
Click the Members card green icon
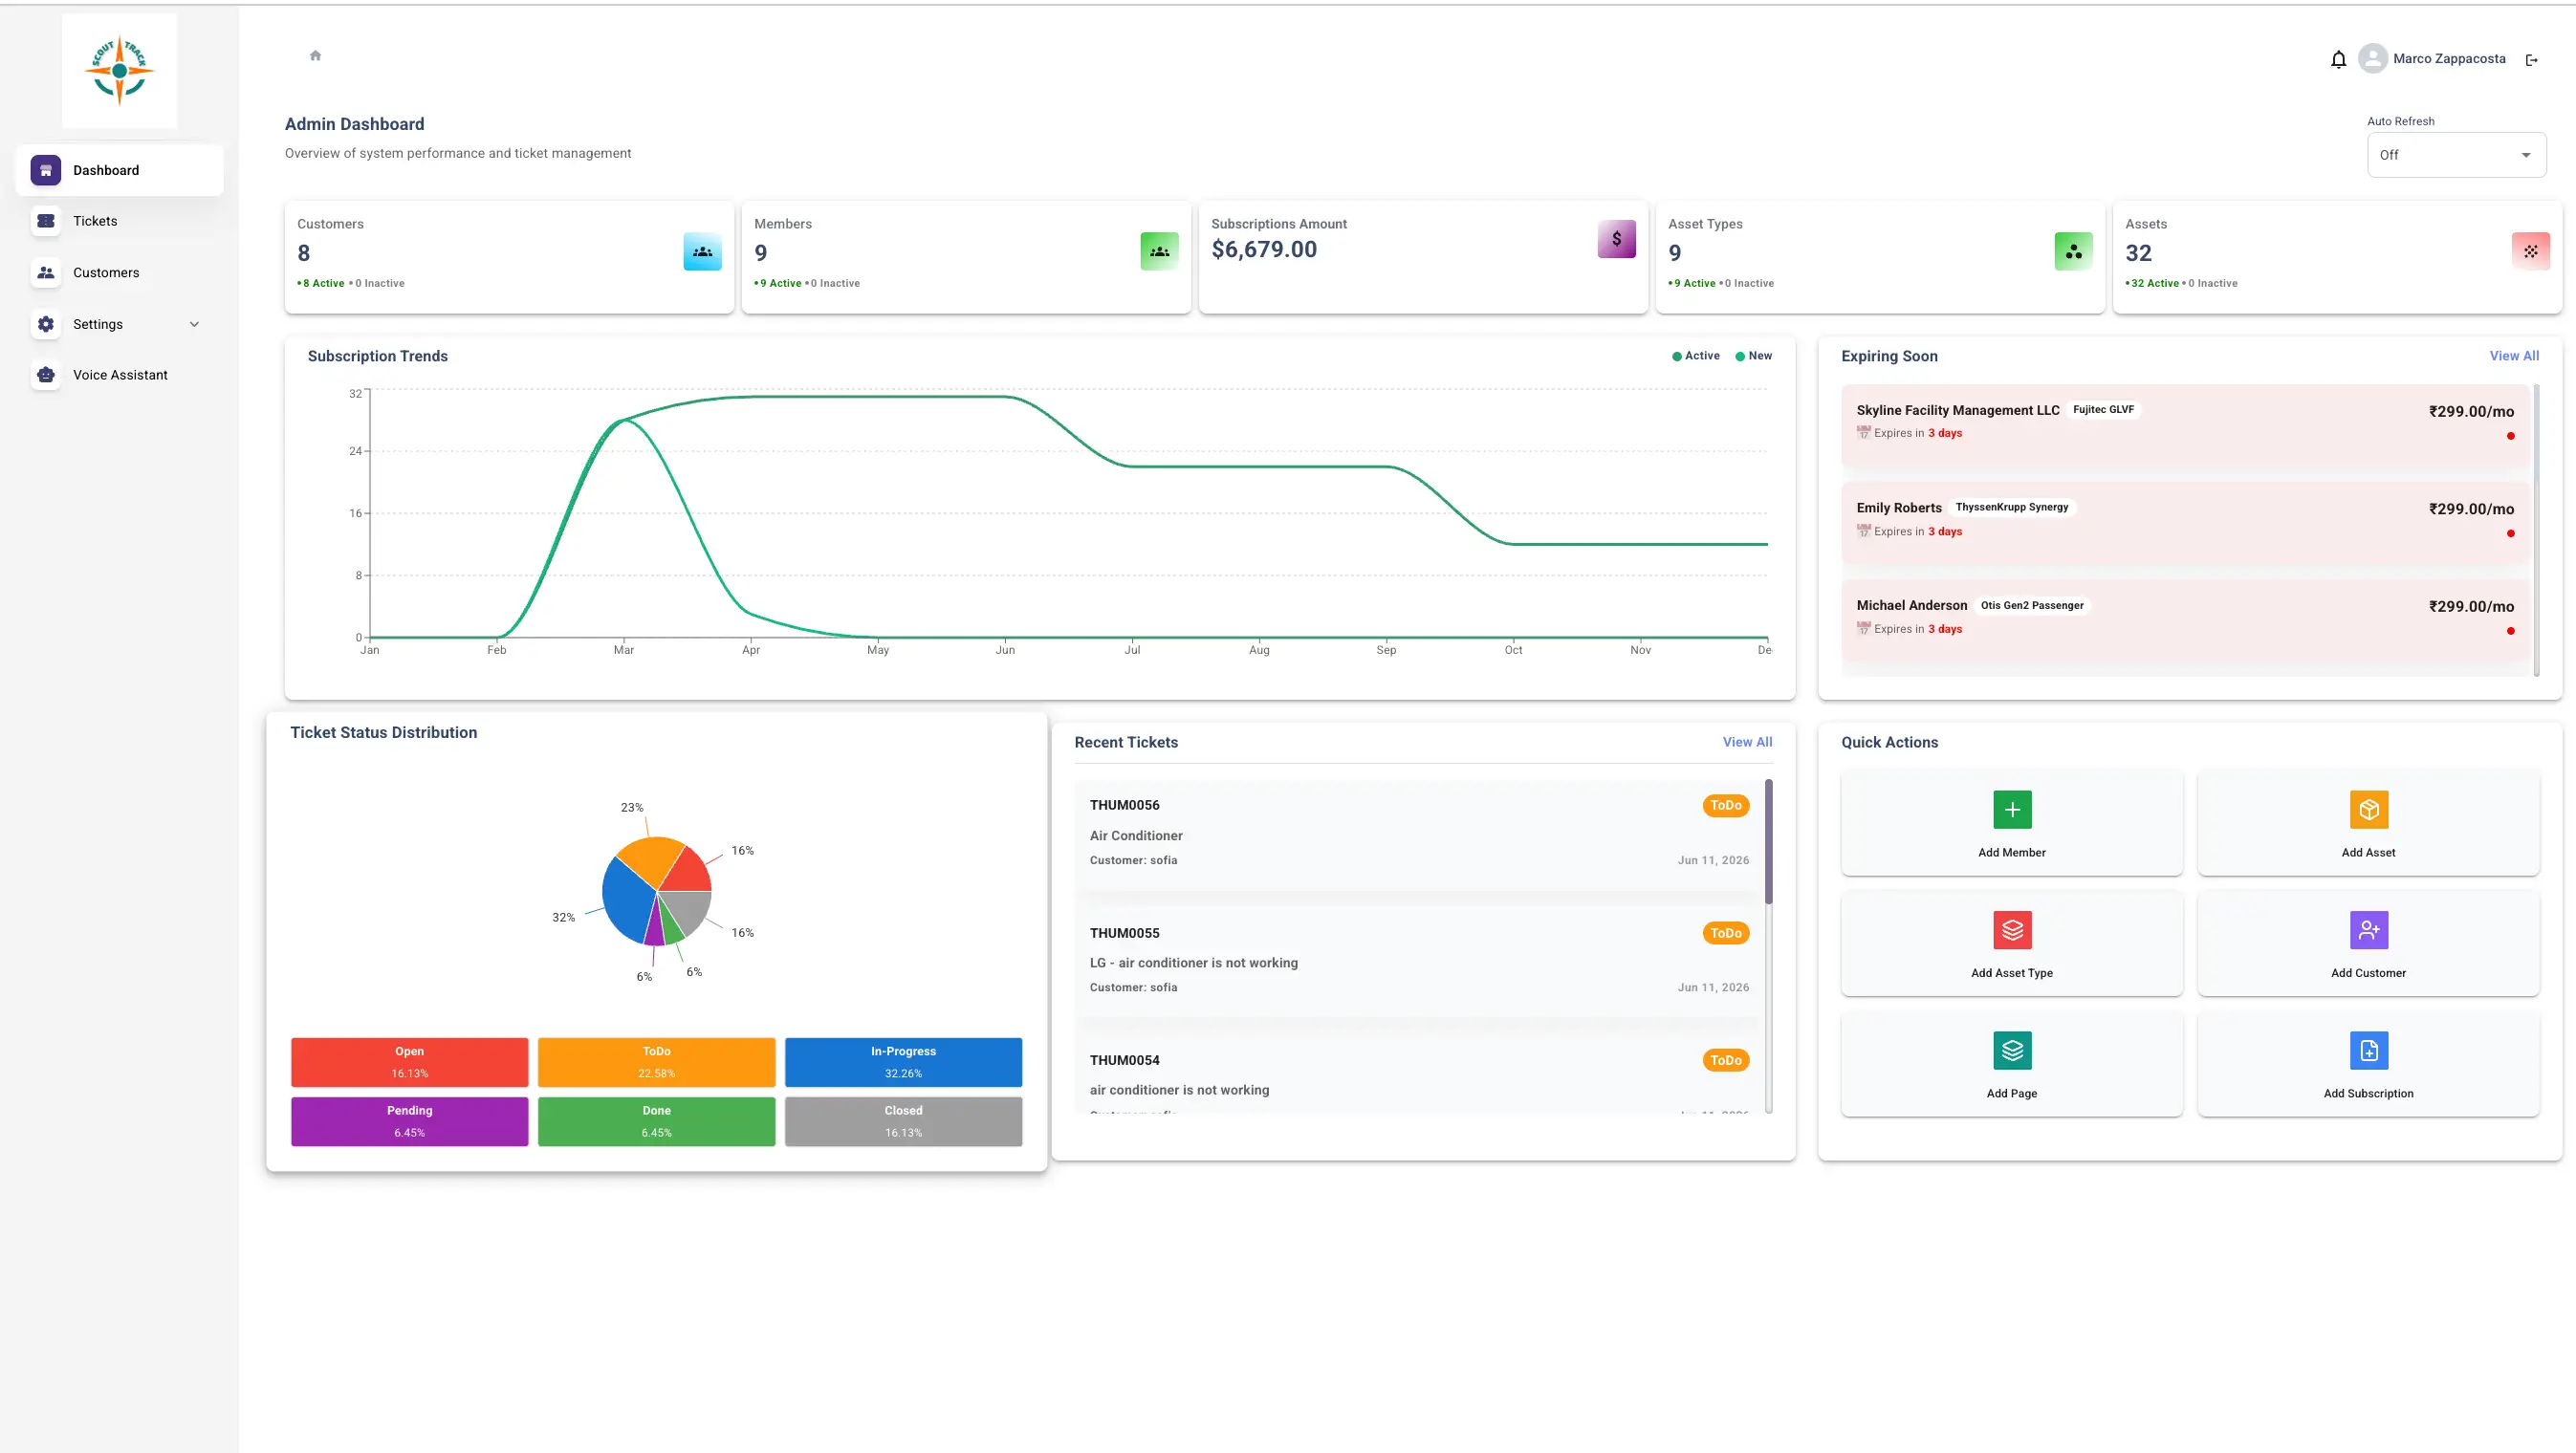[x=1159, y=251]
